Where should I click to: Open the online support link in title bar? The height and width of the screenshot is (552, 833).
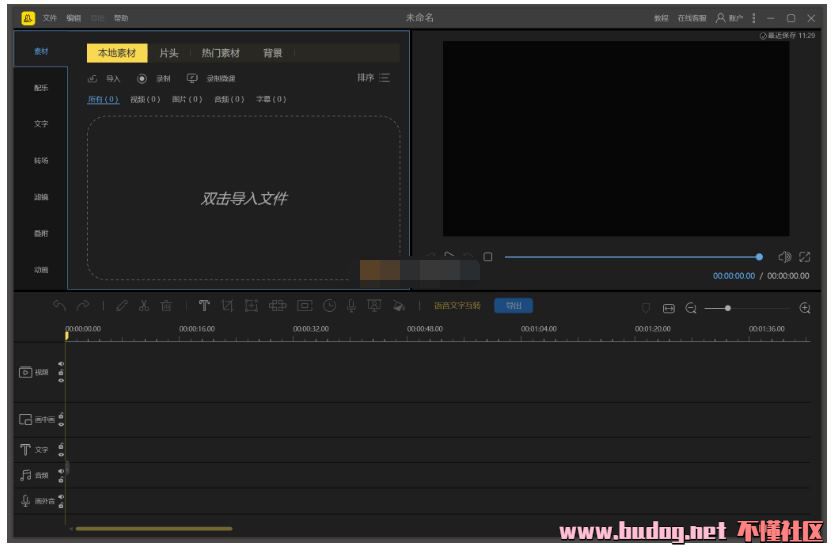click(x=692, y=18)
